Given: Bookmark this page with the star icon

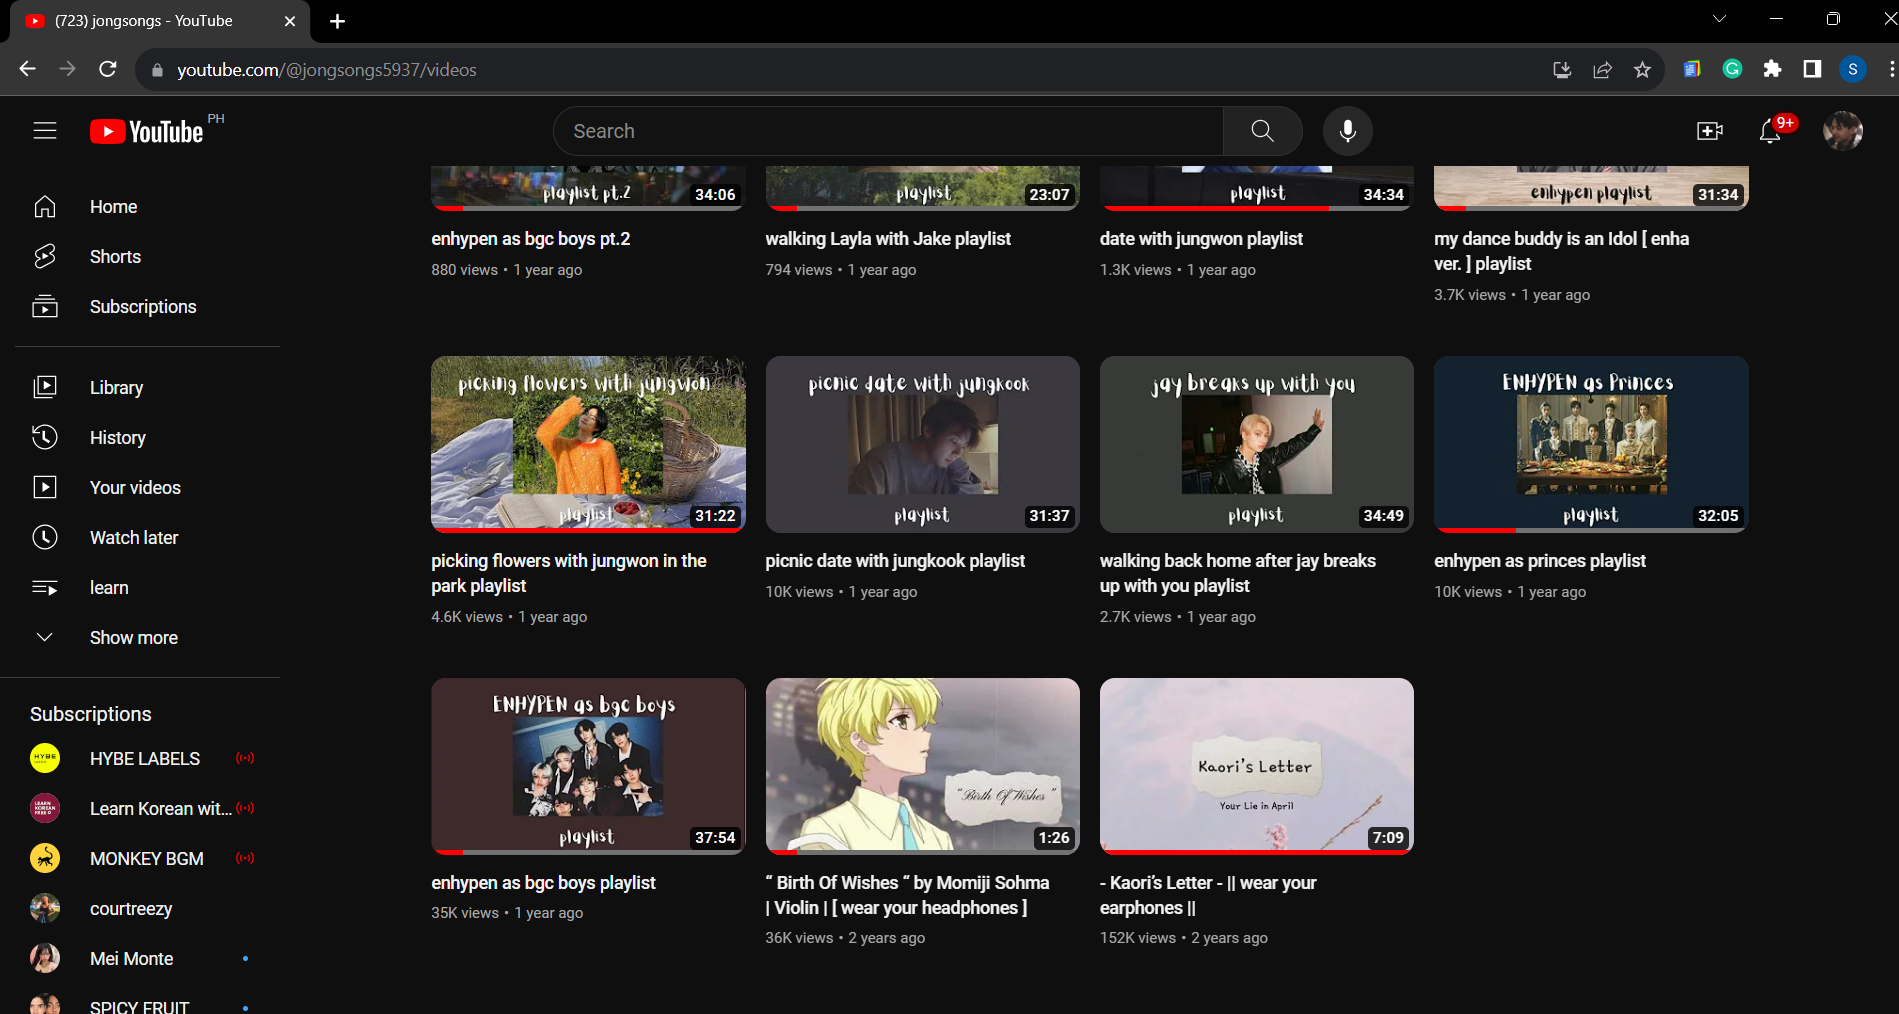Looking at the screenshot, I should pyautogui.click(x=1641, y=70).
